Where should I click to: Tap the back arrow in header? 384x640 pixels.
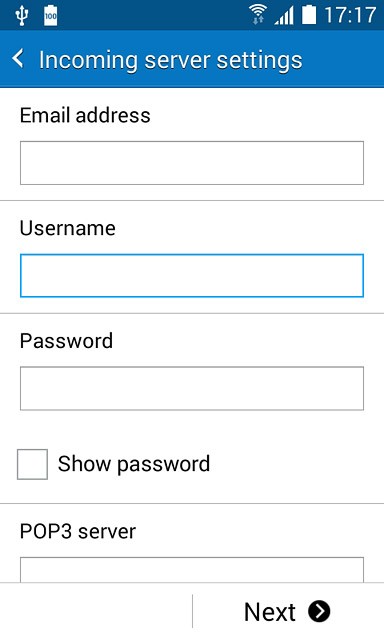[x=18, y=59]
